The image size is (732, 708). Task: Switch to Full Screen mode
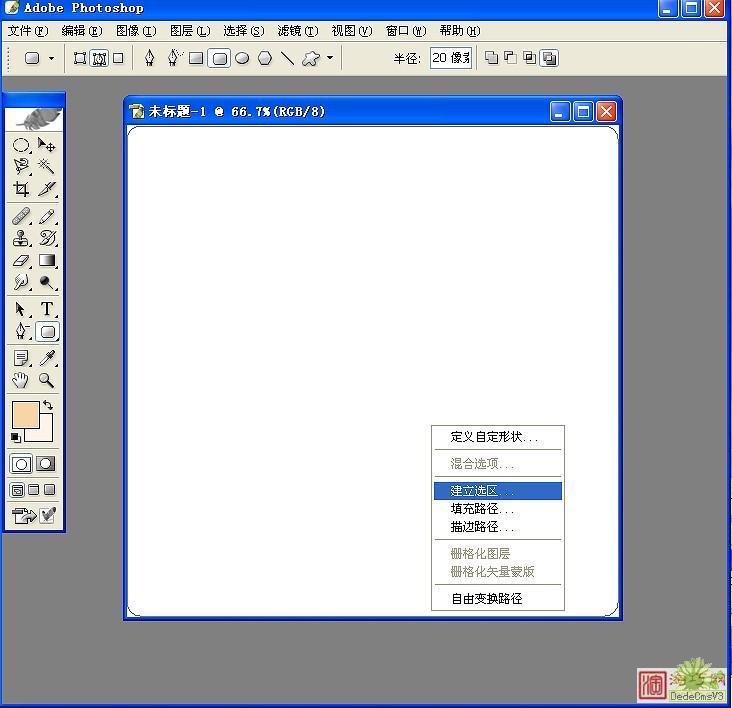click(x=49, y=490)
